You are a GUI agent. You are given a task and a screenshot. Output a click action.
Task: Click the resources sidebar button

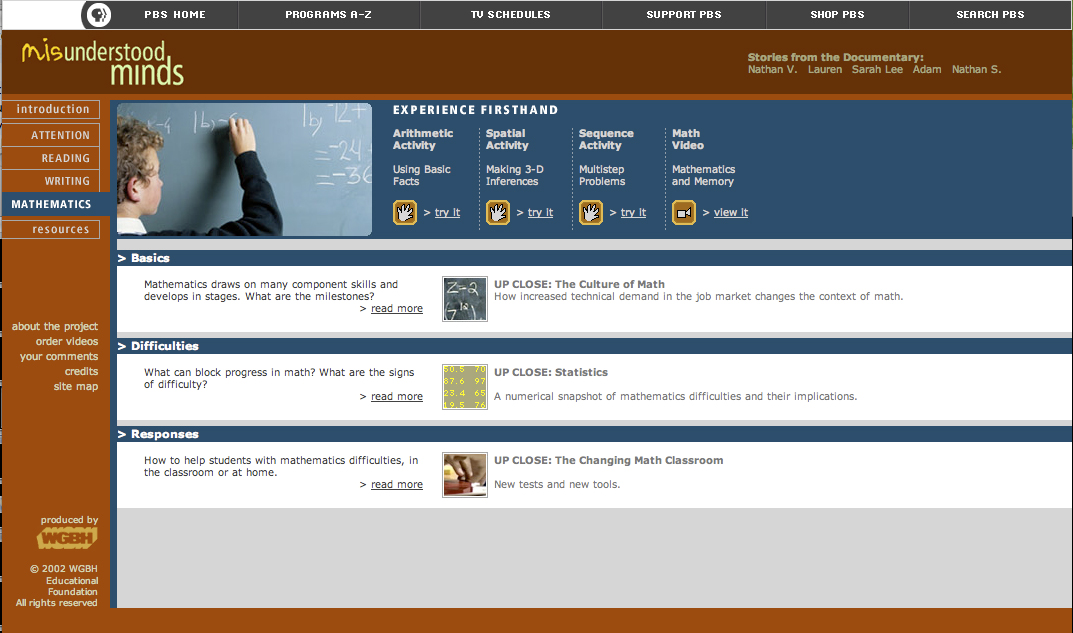point(60,229)
